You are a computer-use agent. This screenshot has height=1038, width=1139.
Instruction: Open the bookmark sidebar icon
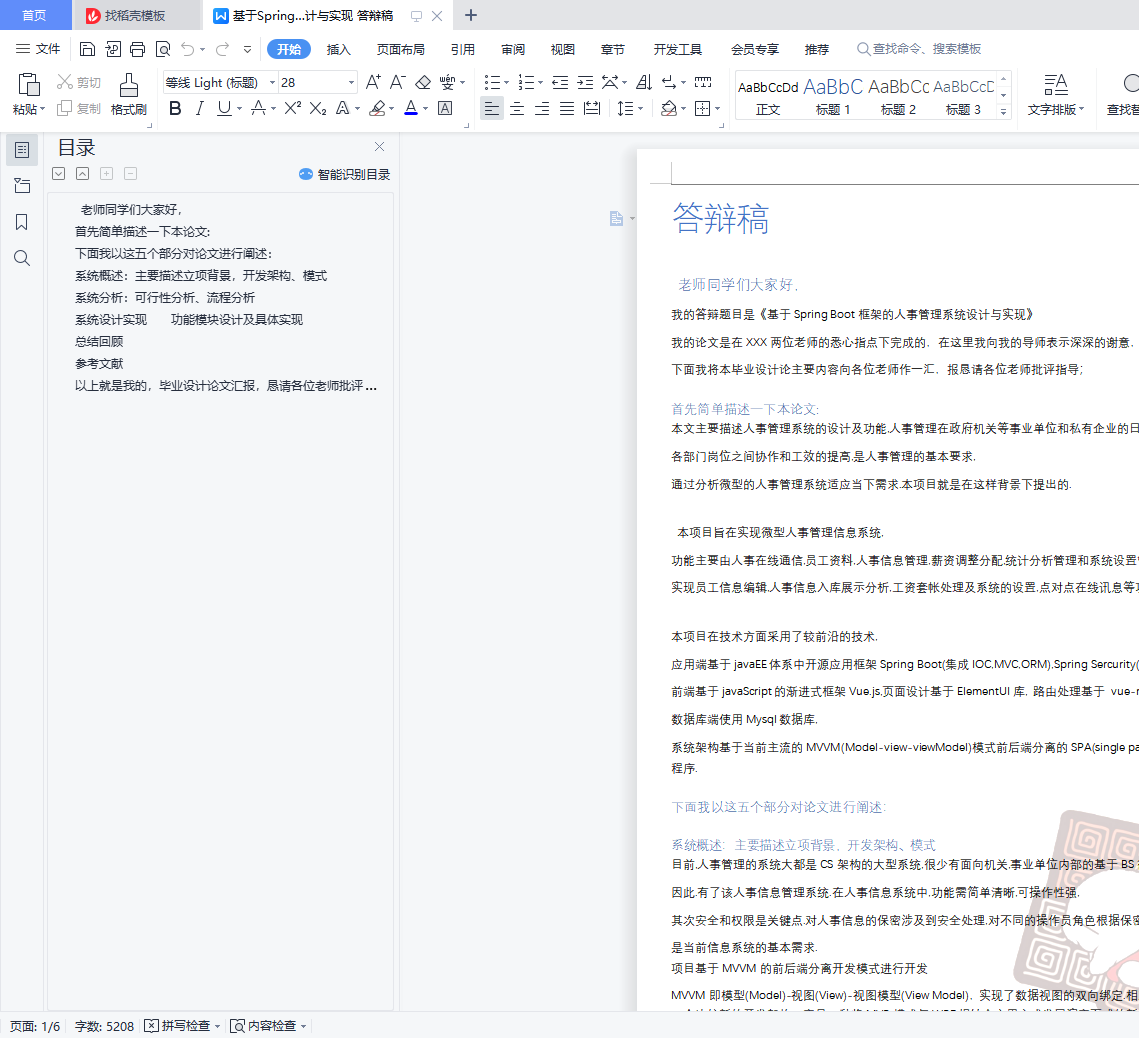click(22, 222)
